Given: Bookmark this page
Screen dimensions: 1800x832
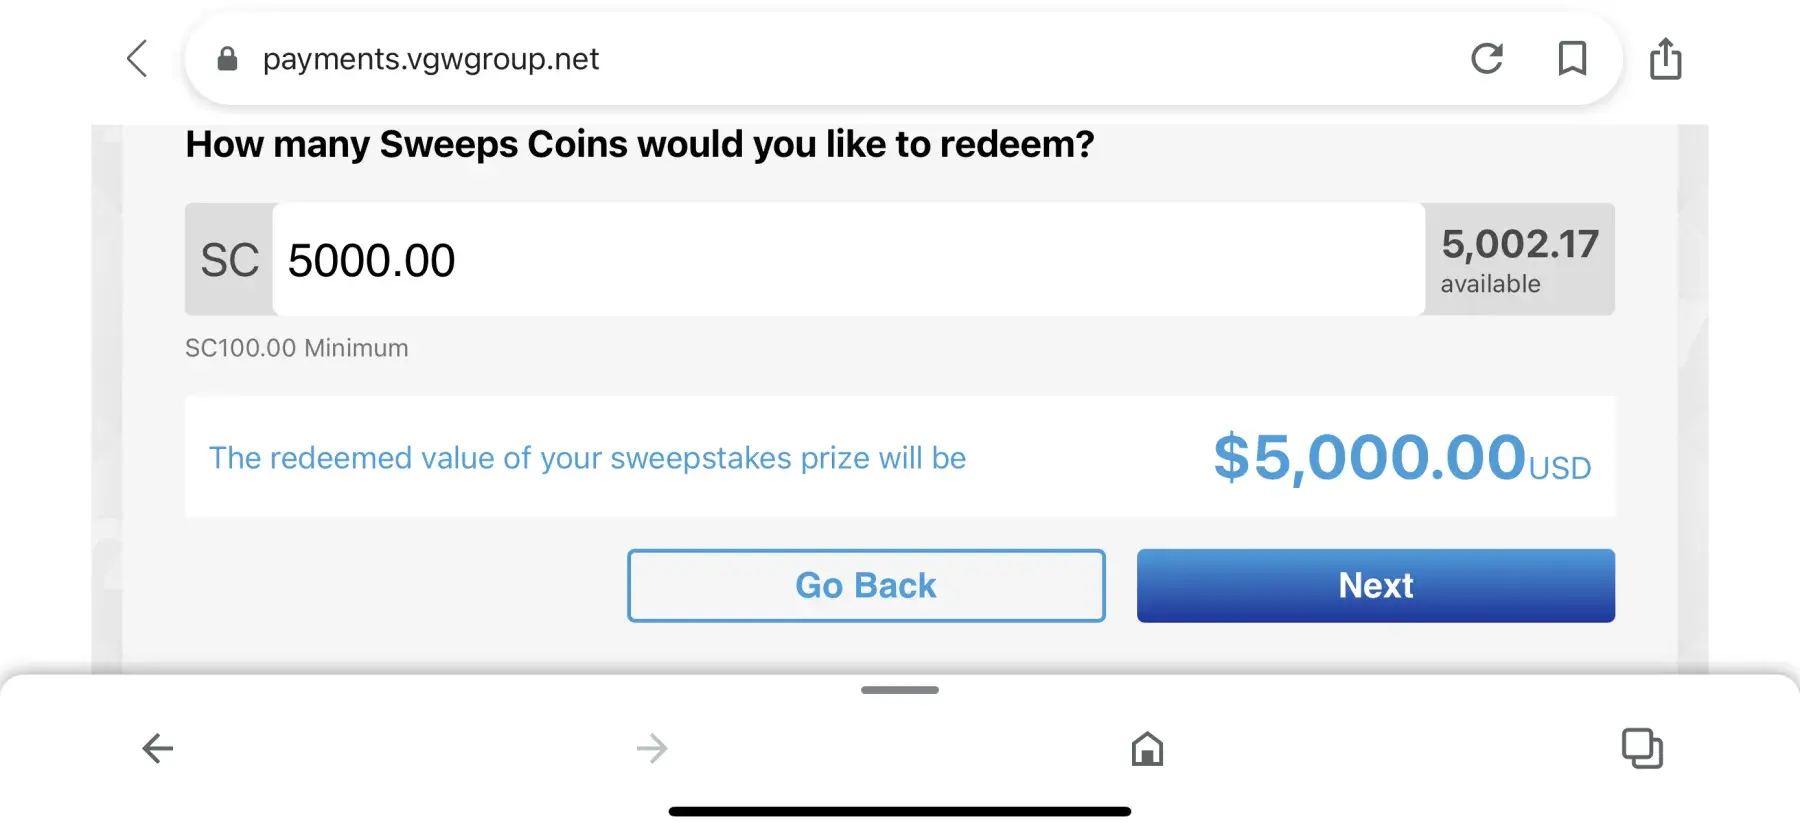Looking at the screenshot, I should pyautogui.click(x=1572, y=59).
